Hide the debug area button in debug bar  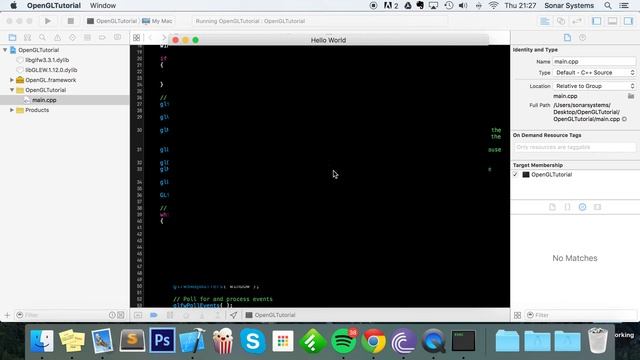pyautogui.click(x=138, y=315)
